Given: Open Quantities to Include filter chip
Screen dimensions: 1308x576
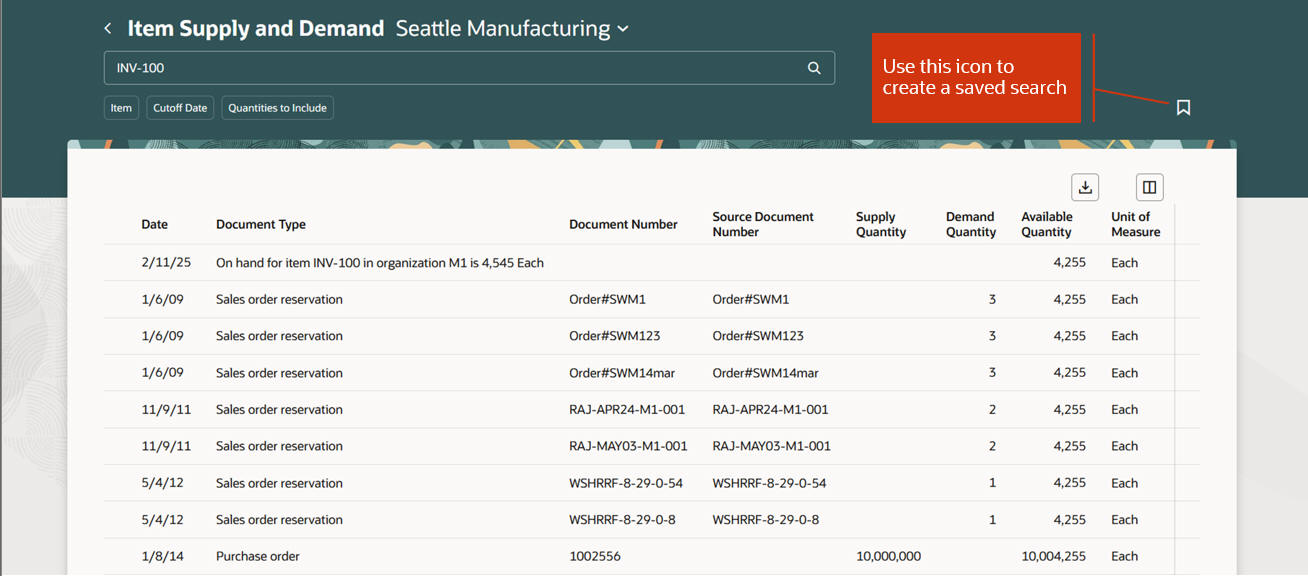Looking at the screenshot, I should (x=277, y=108).
